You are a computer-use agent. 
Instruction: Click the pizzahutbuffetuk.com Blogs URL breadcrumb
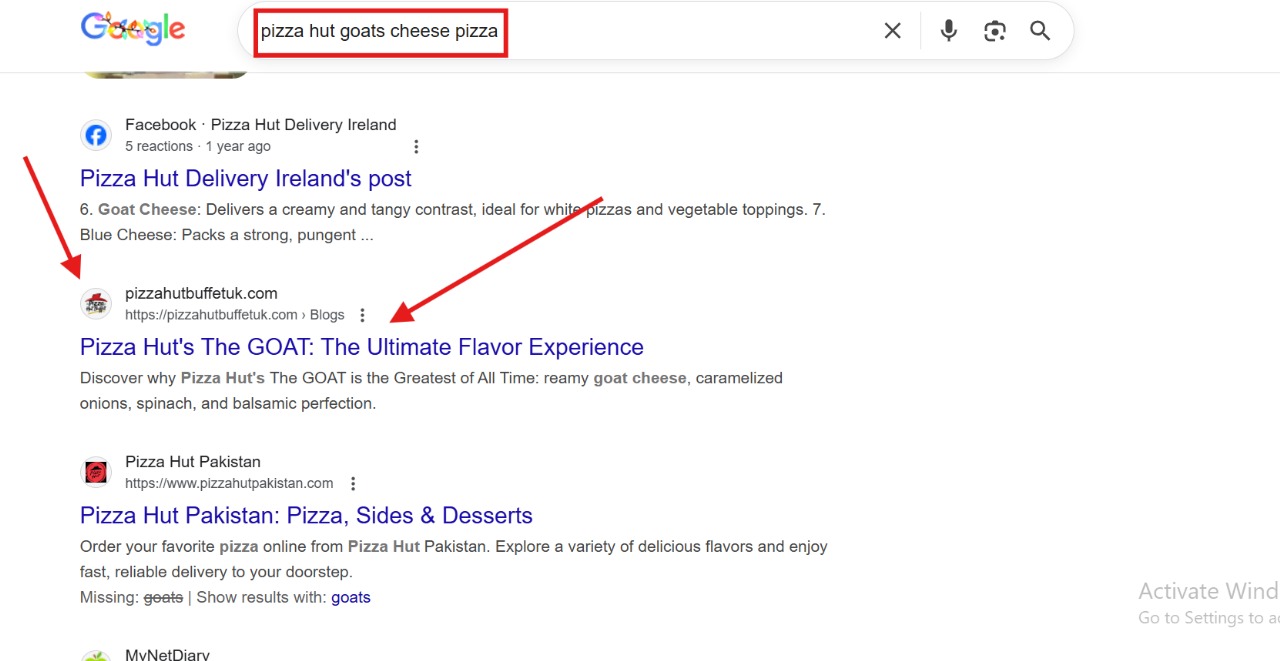click(234, 315)
